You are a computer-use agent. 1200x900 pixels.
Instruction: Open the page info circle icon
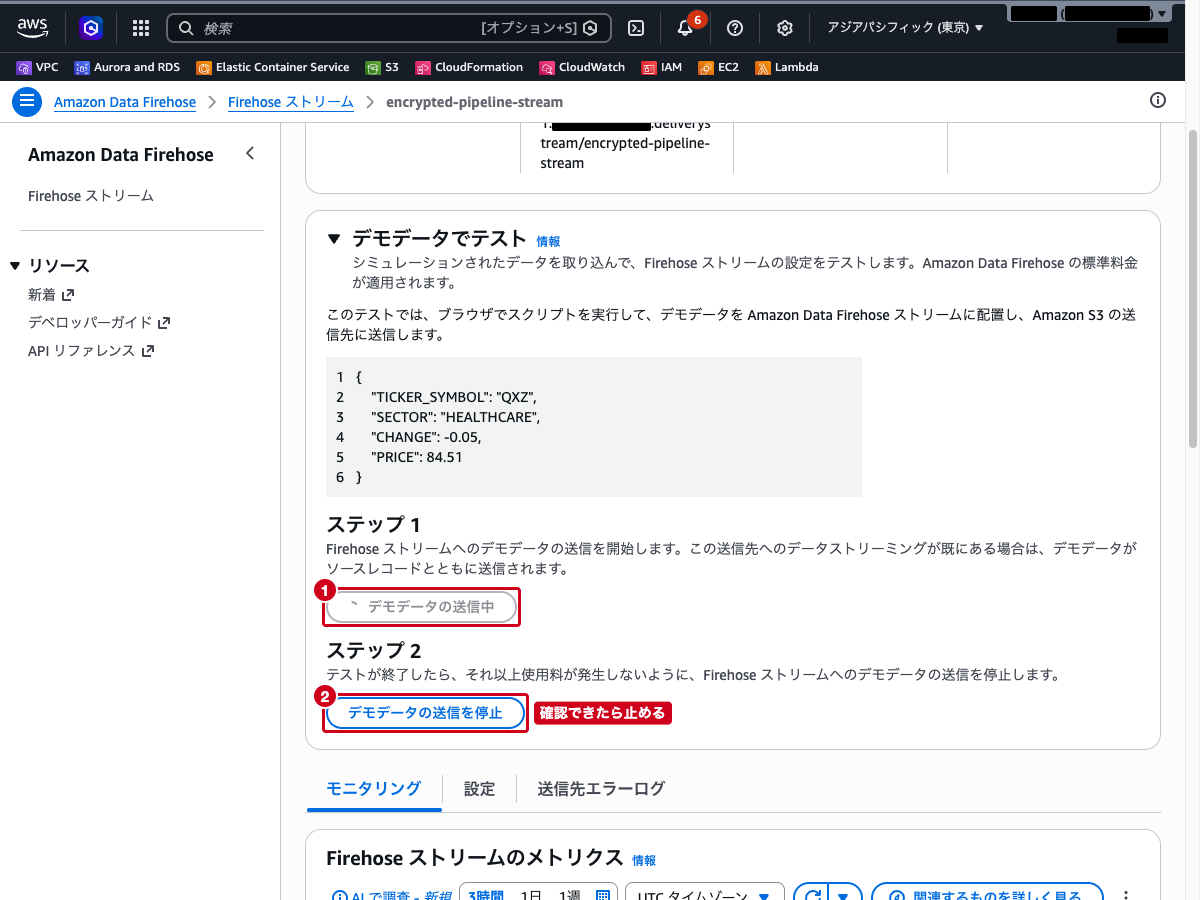(1158, 100)
